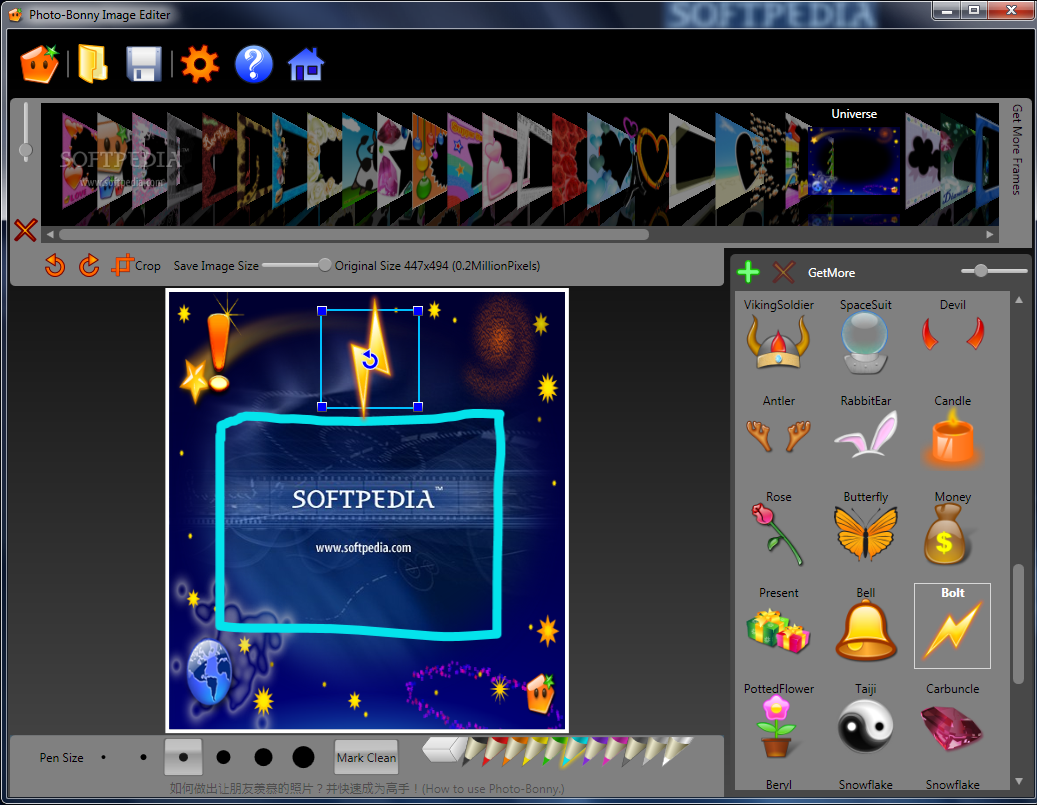Open settings with the orange gear icon
Image resolution: width=1037 pixels, height=805 pixels.
click(x=199, y=64)
